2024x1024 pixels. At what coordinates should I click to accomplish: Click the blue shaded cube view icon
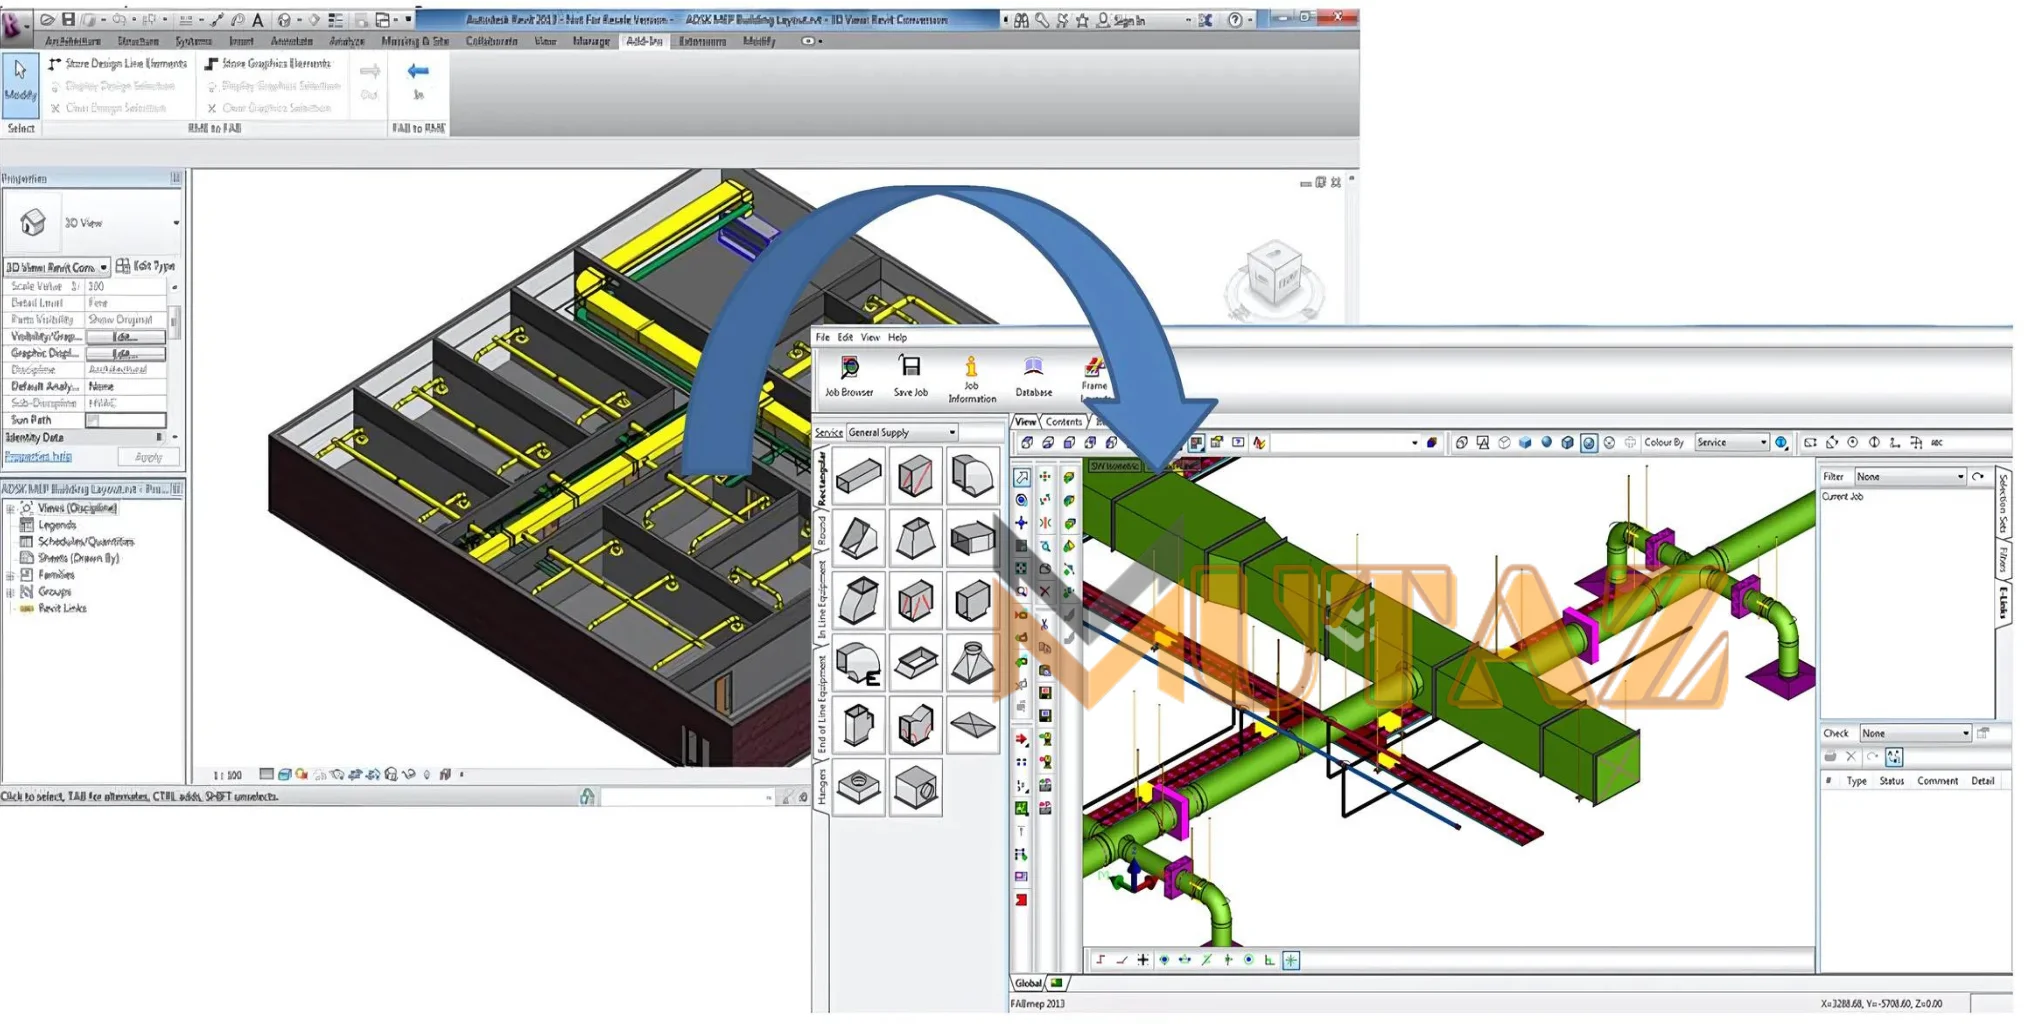point(1525,443)
